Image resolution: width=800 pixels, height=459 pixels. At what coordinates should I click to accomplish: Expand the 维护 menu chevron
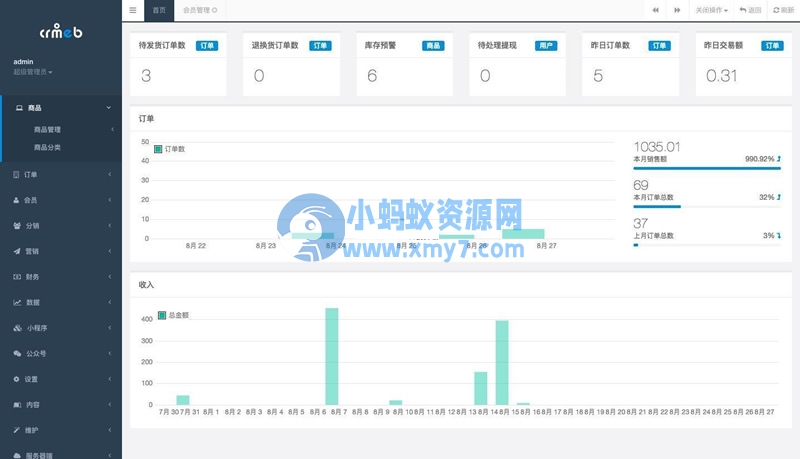click(x=110, y=430)
